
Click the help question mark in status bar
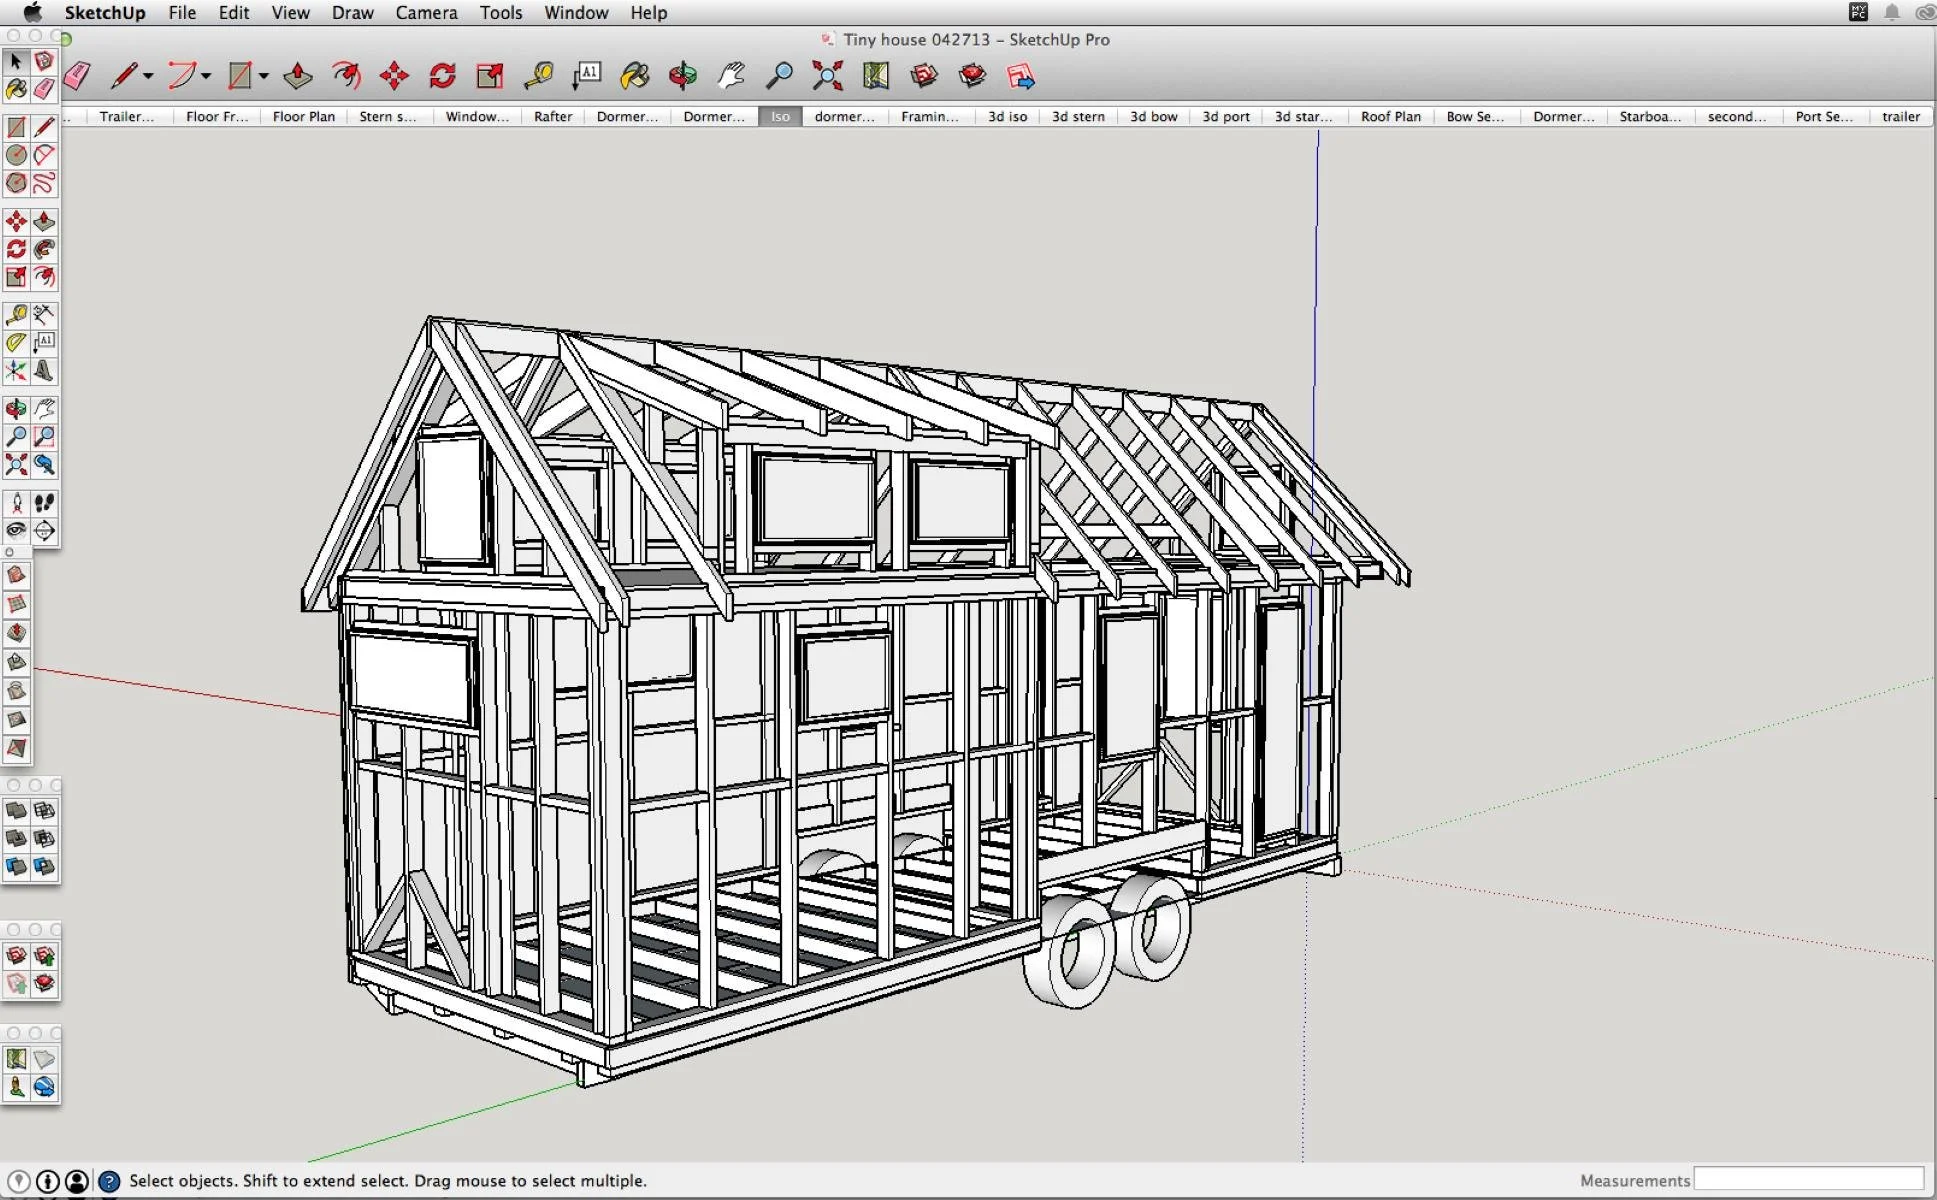click(x=109, y=1181)
